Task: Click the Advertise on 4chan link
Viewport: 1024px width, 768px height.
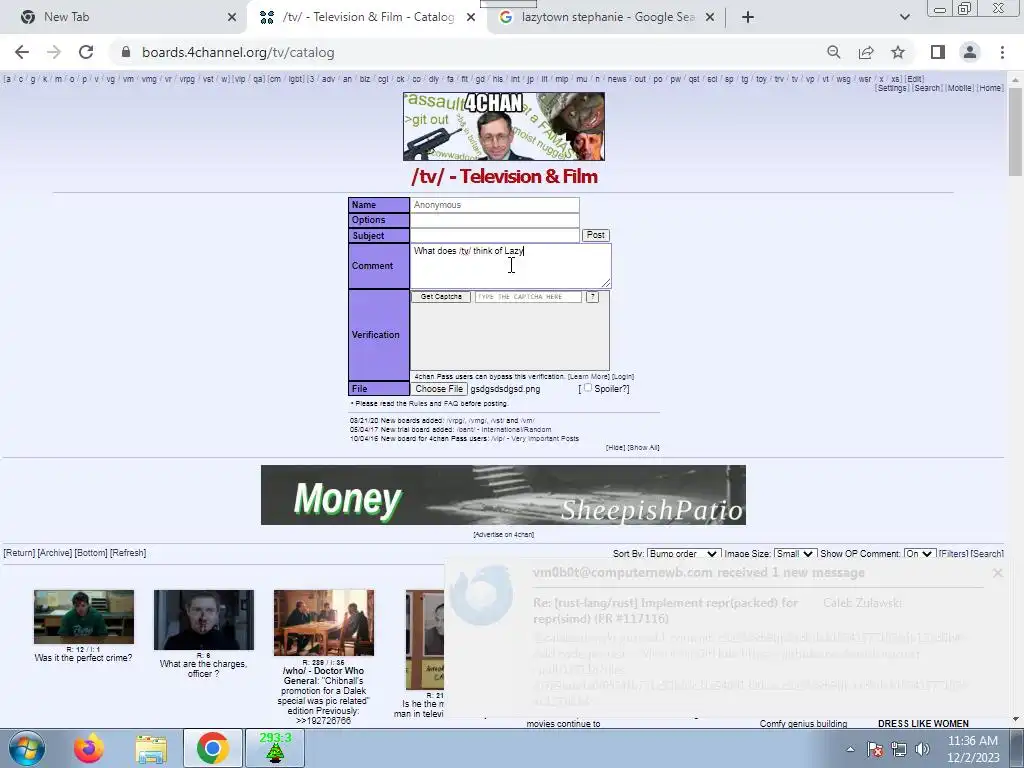Action: click(x=504, y=534)
